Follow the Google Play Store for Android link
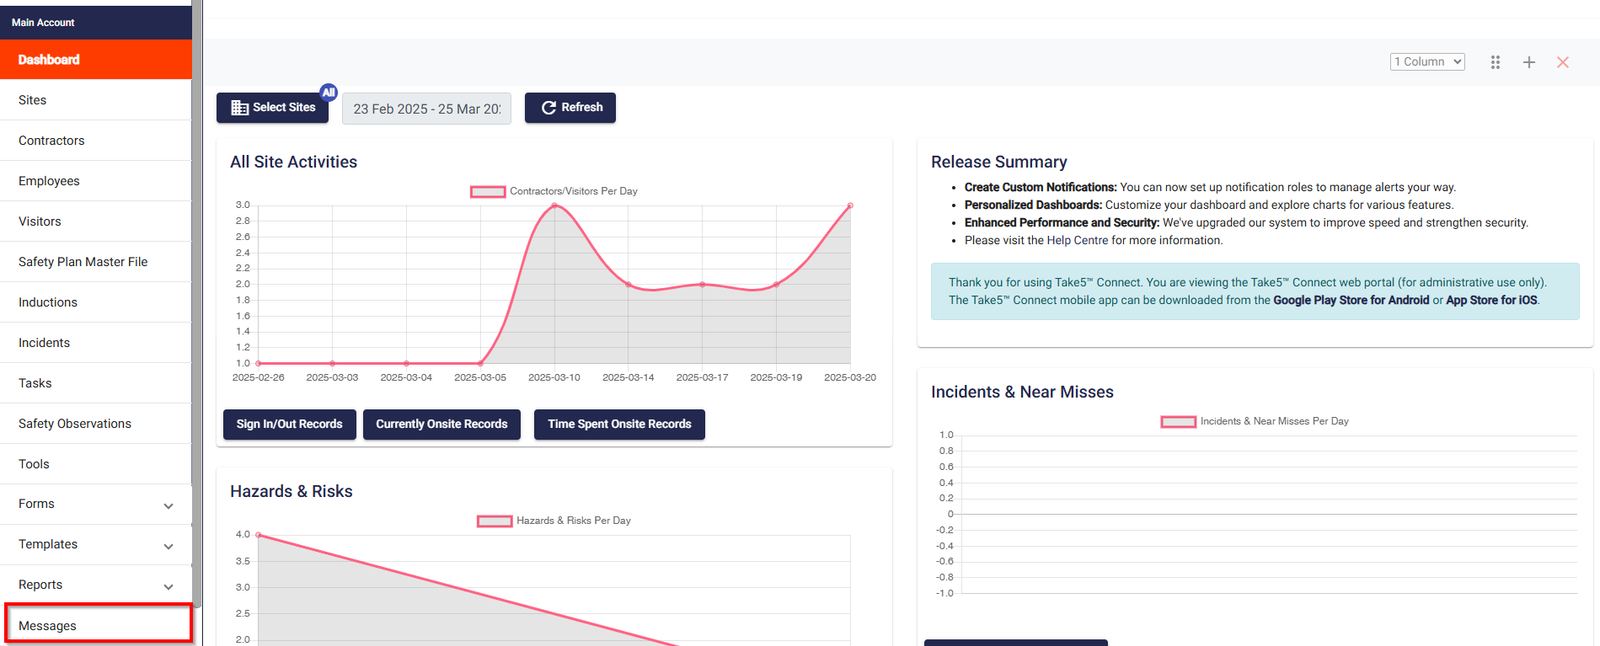Image resolution: width=1600 pixels, height=646 pixels. (1351, 300)
